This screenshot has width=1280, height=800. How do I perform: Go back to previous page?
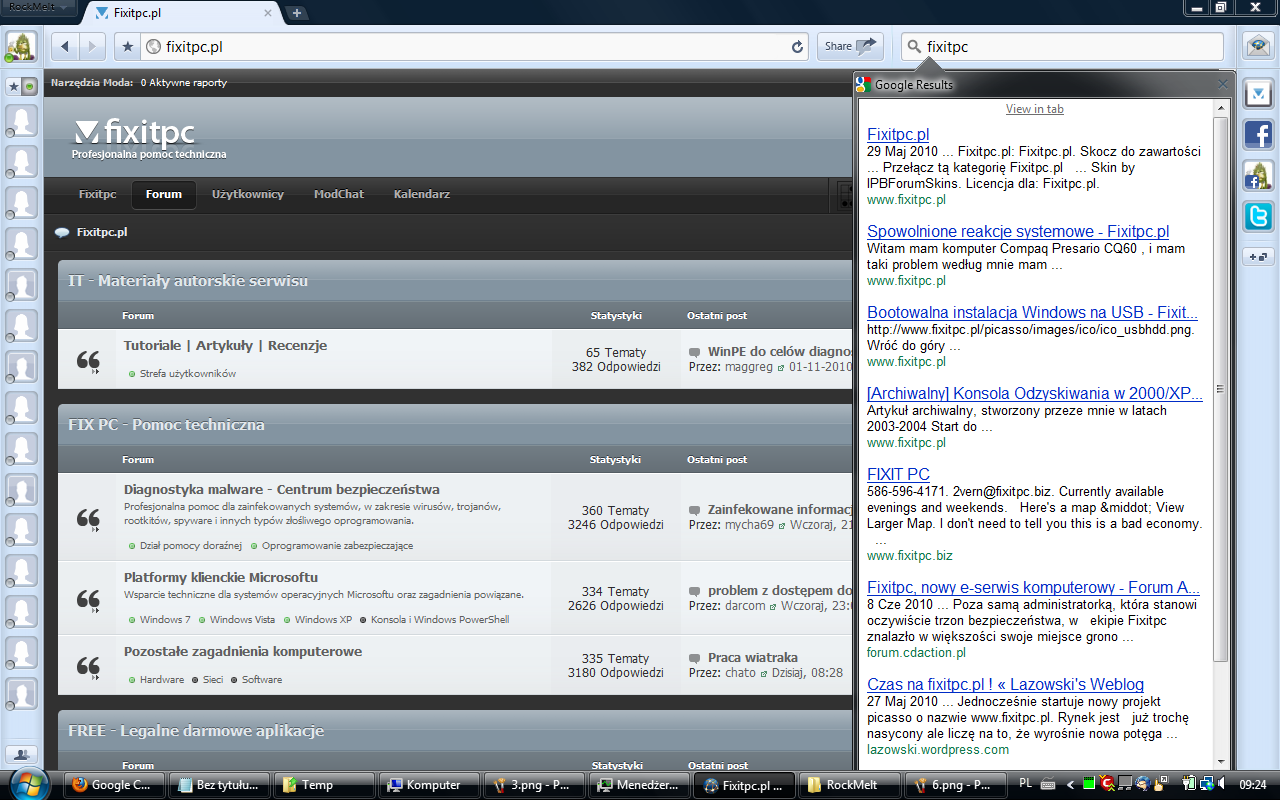tap(65, 46)
